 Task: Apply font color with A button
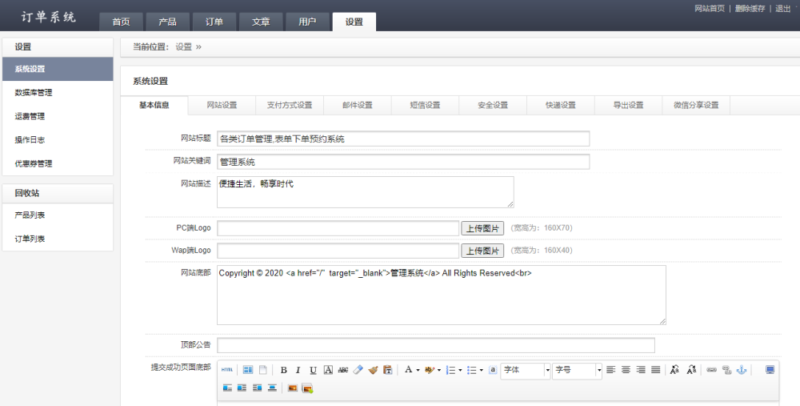coord(408,370)
